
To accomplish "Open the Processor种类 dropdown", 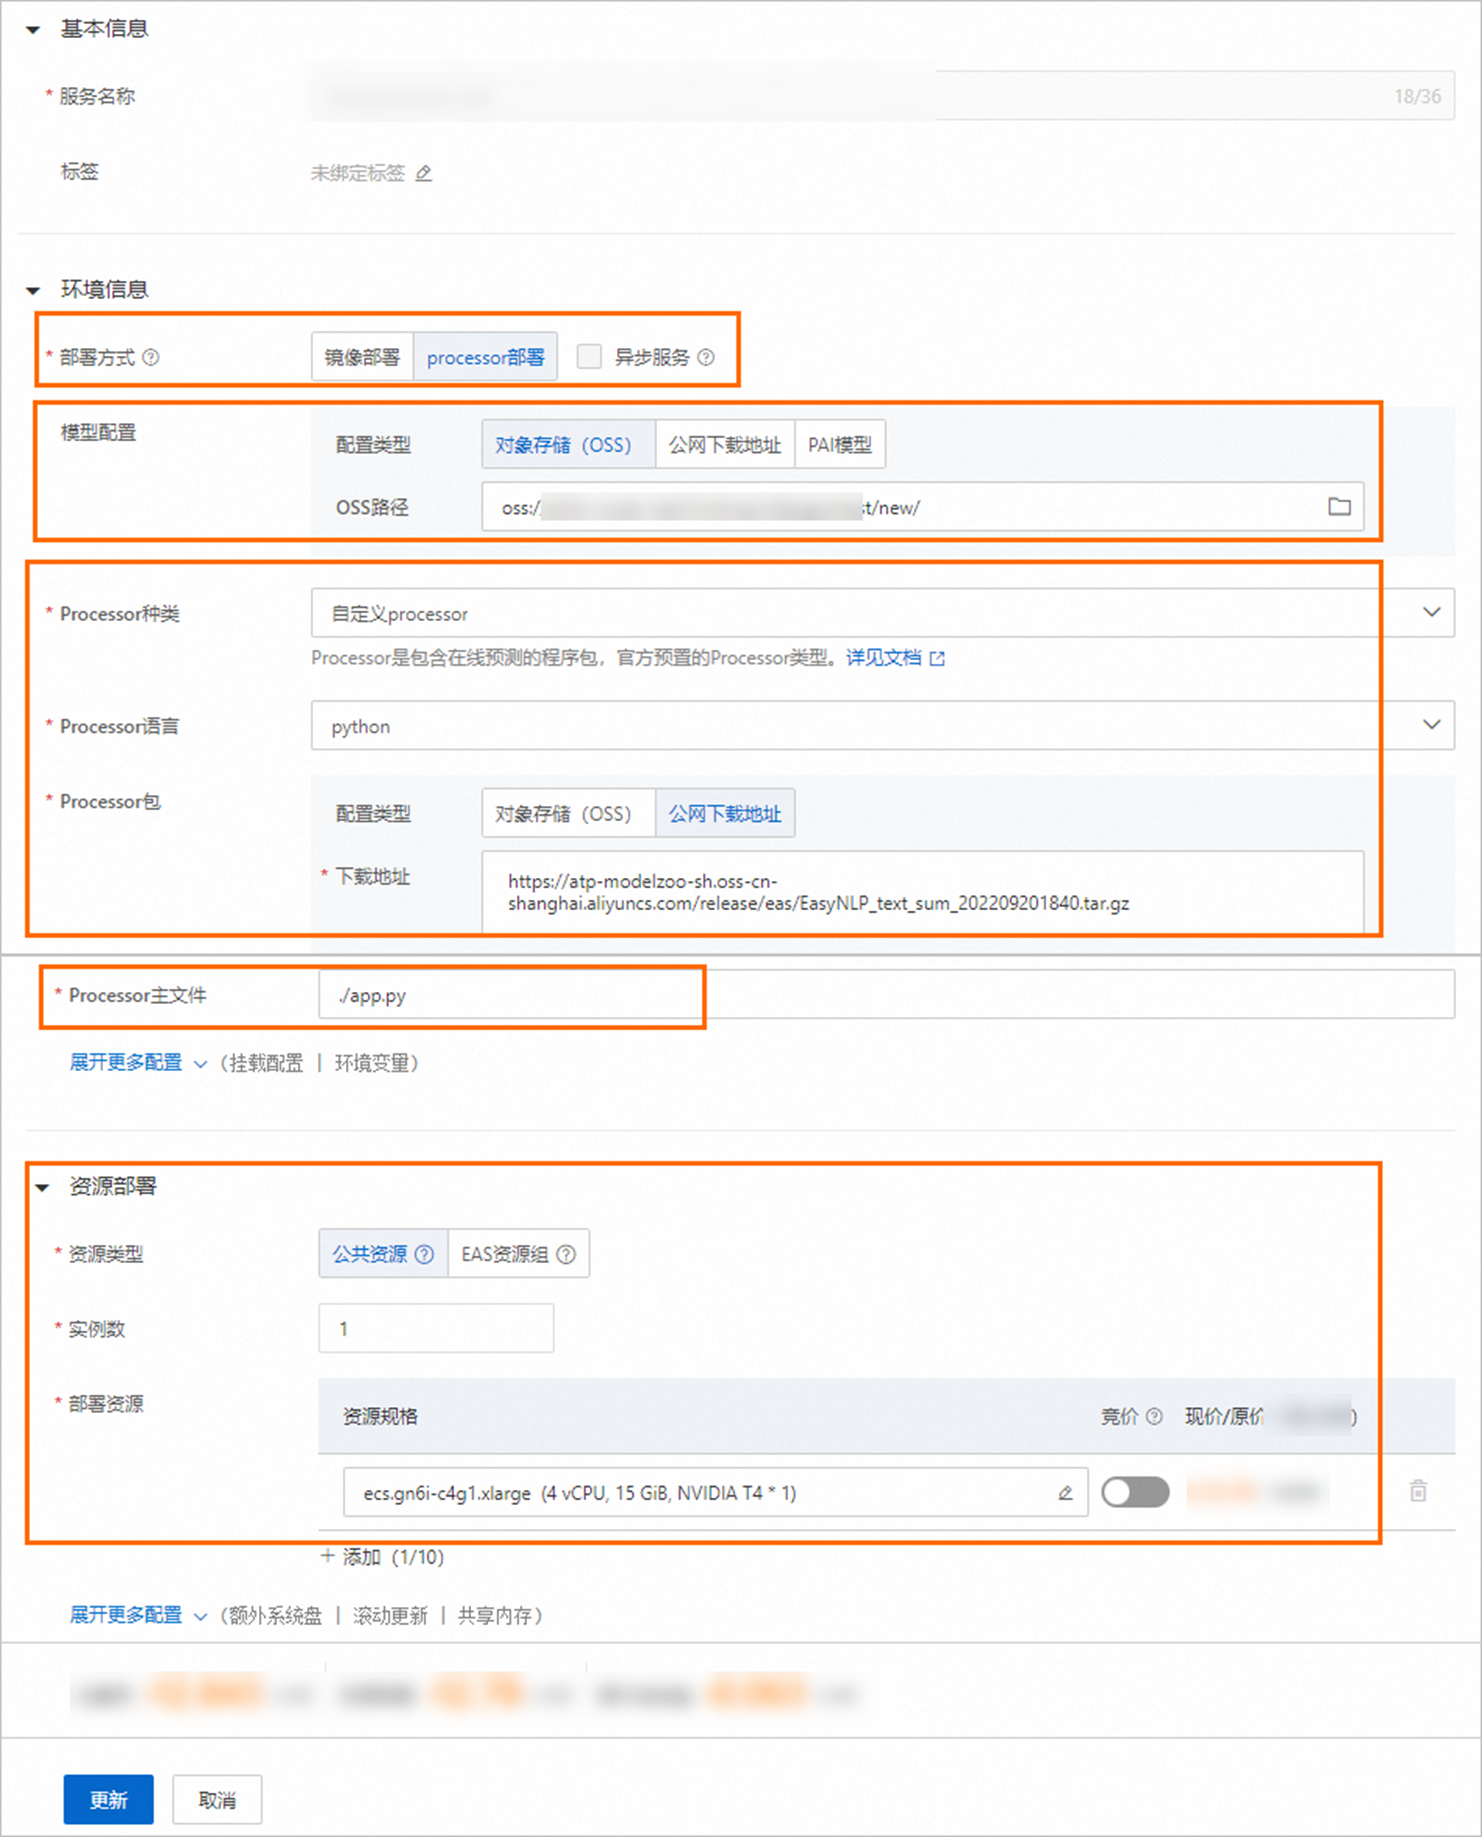I will (882, 613).
